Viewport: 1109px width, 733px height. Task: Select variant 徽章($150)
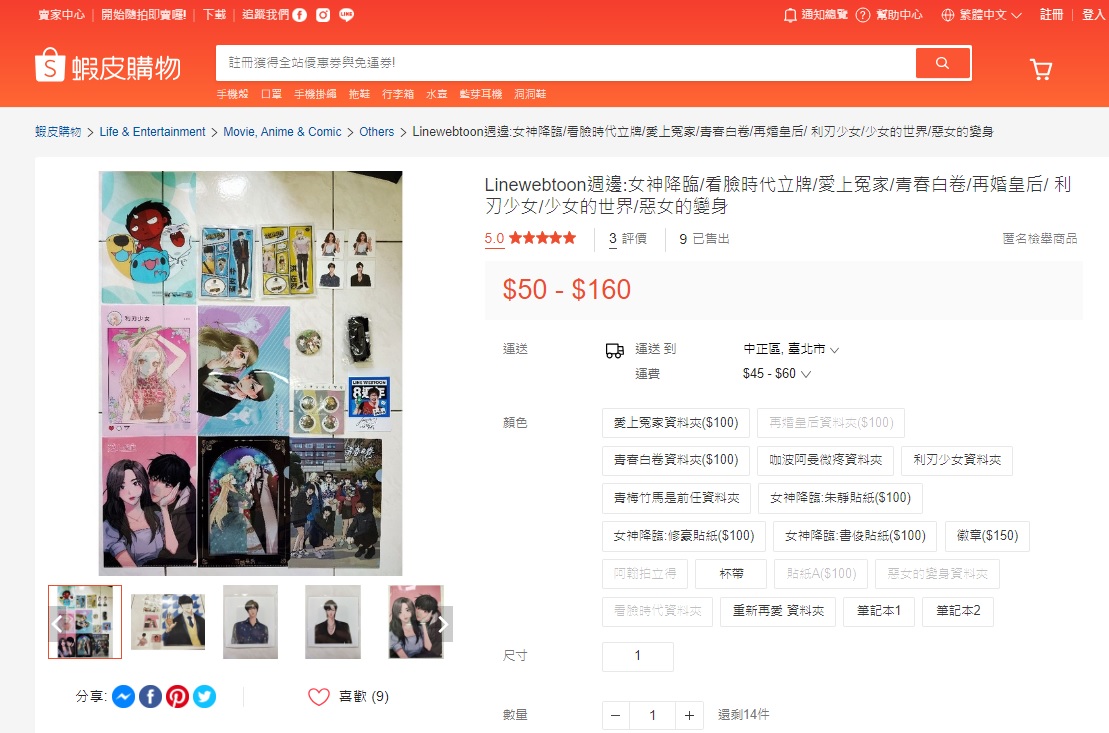987,536
